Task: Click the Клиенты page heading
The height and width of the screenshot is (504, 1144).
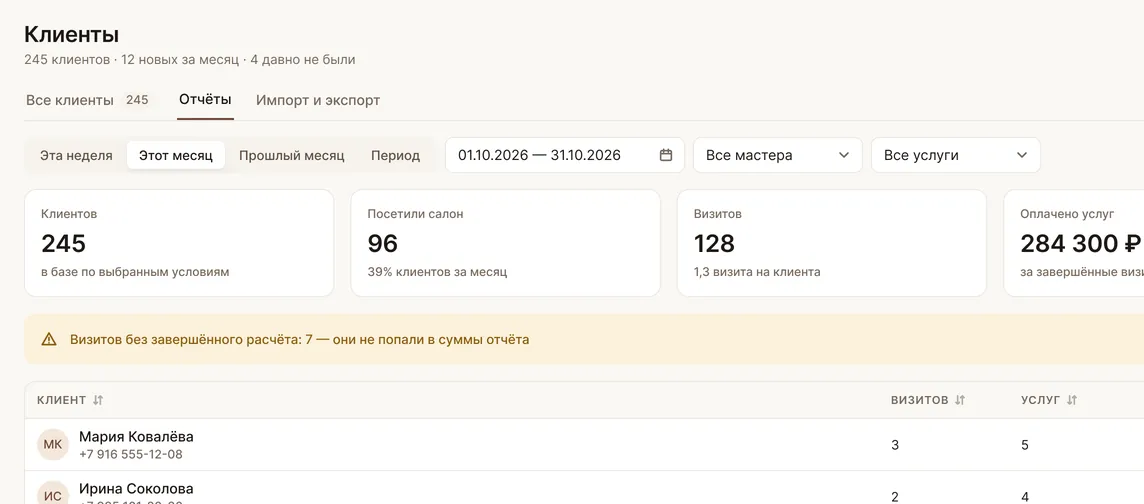Action: 72,34
